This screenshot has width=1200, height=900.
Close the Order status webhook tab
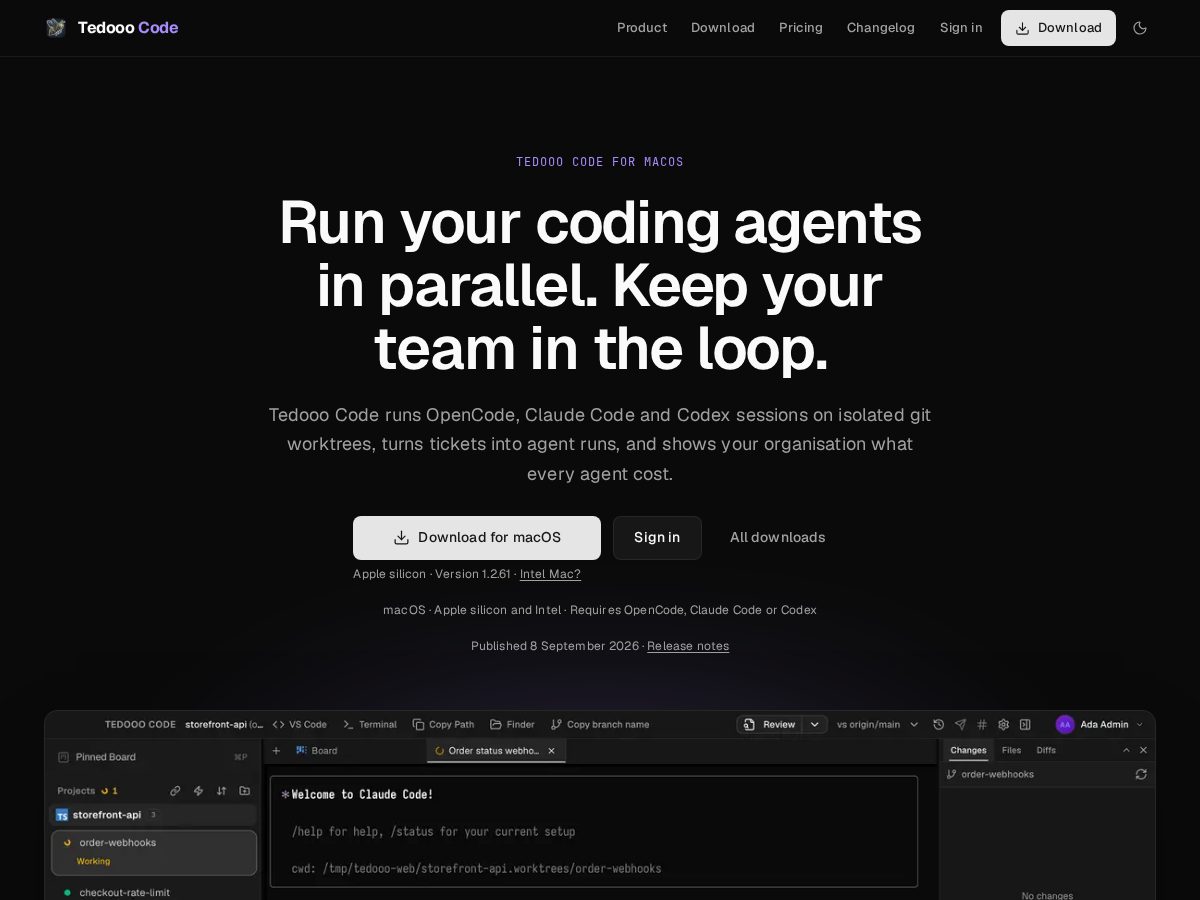tap(551, 750)
